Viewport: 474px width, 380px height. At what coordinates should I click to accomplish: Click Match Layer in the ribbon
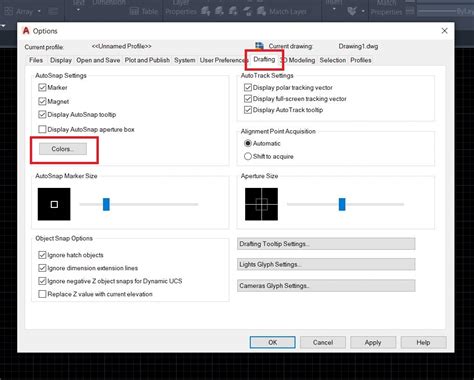point(282,12)
